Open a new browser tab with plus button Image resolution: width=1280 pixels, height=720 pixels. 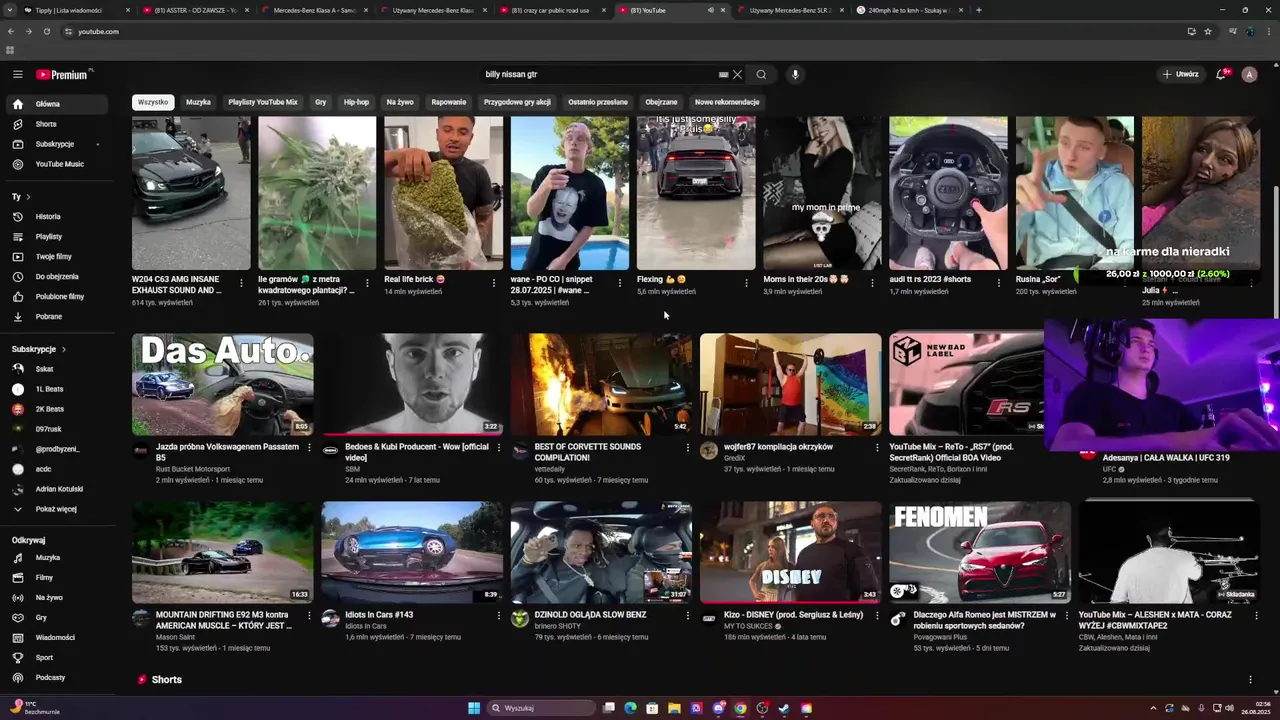(x=978, y=10)
